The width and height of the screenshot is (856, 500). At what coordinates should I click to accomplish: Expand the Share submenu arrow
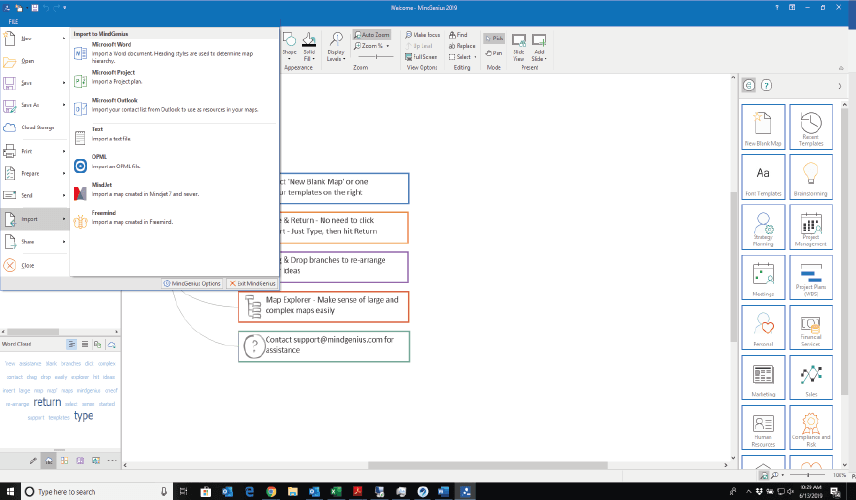64,241
